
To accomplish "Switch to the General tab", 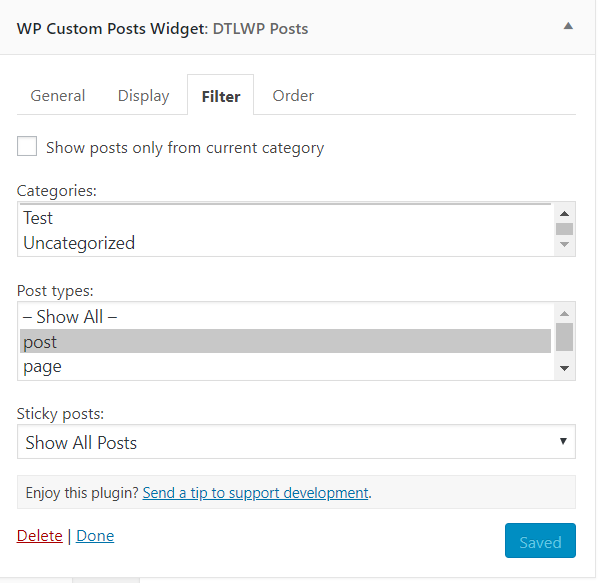I will pyautogui.click(x=58, y=96).
